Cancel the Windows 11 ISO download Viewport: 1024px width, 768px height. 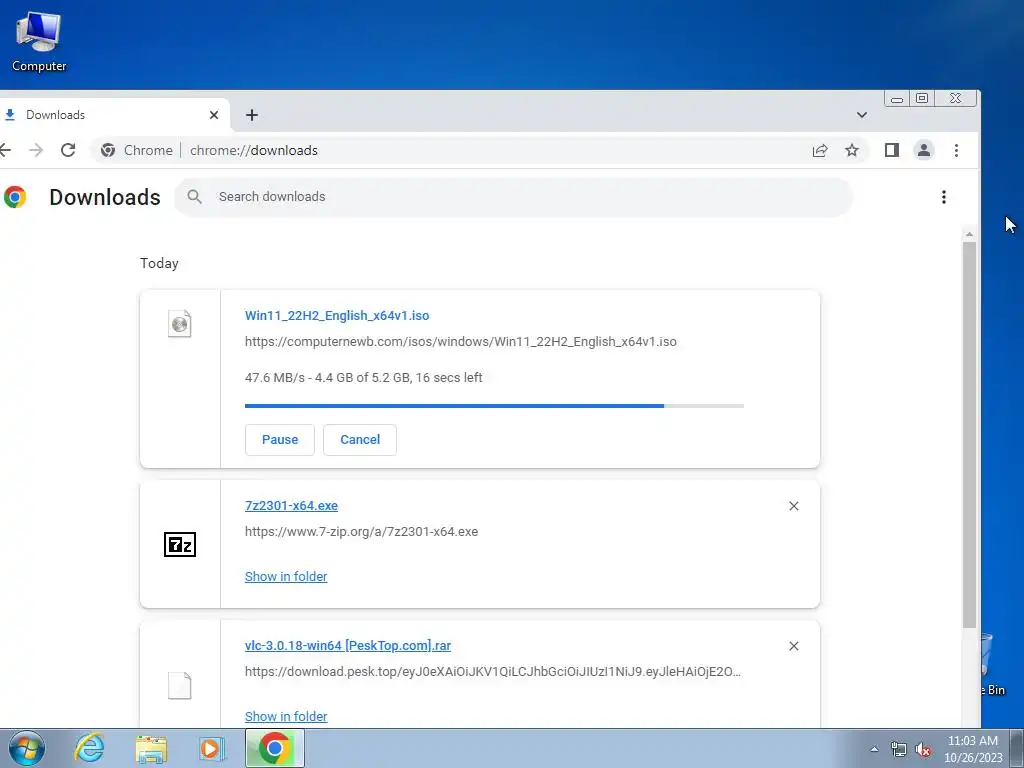[x=360, y=440]
